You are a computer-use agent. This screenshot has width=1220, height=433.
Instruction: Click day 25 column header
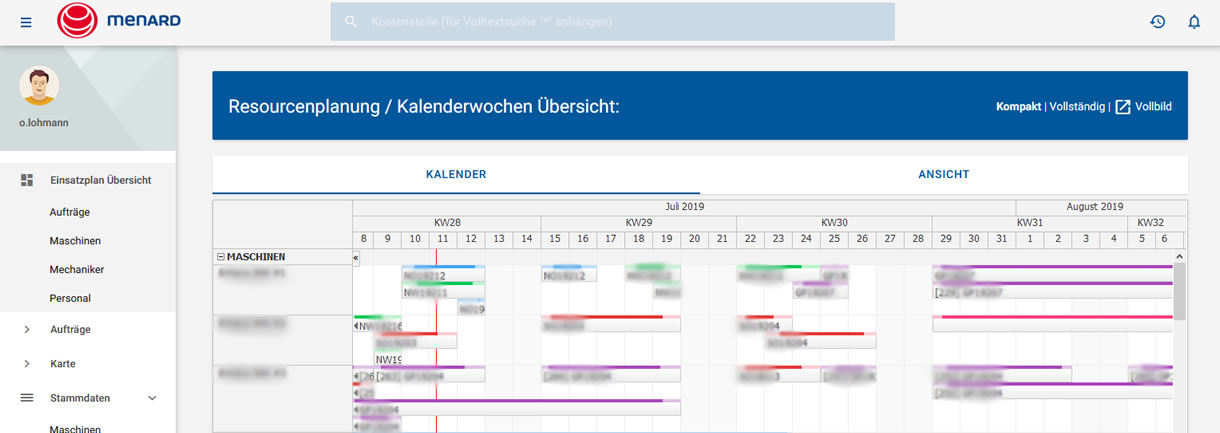(x=834, y=240)
